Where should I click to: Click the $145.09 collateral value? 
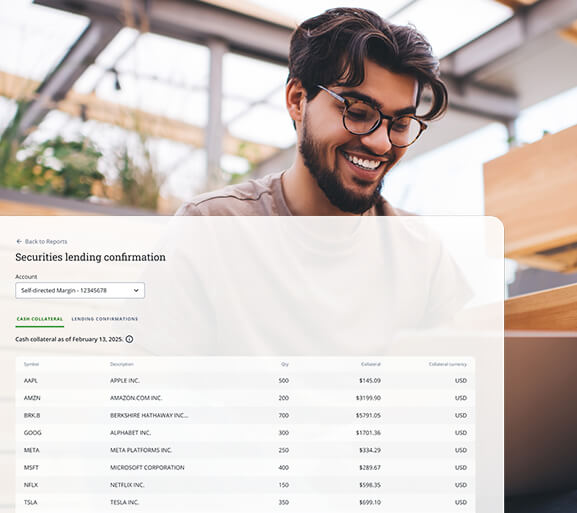(370, 381)
